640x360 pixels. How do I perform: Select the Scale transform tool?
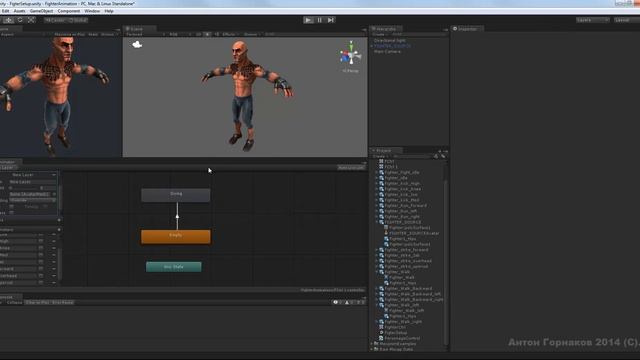click(31, 20)
